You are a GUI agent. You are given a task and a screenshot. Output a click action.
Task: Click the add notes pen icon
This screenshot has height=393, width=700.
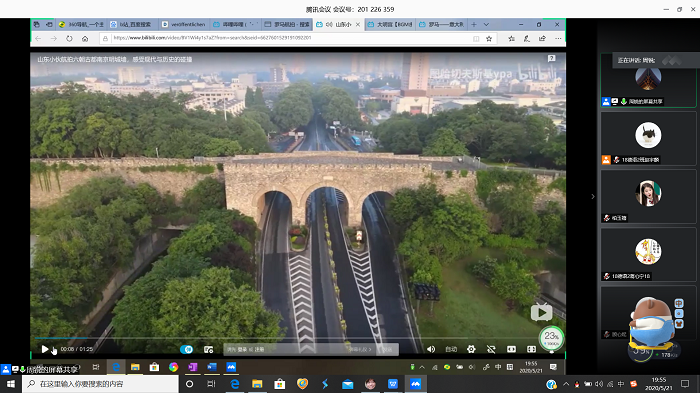click(527, 39)
